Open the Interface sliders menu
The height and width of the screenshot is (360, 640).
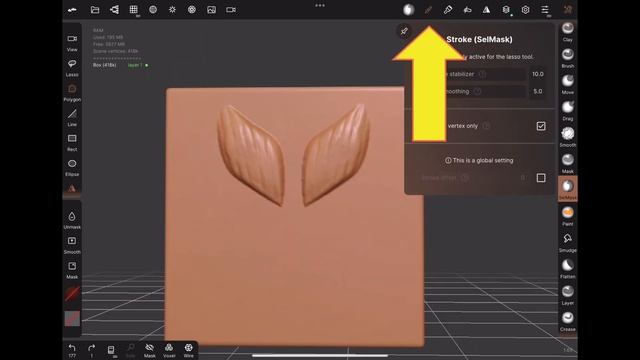pyautogui.click(x=545, y=10)
